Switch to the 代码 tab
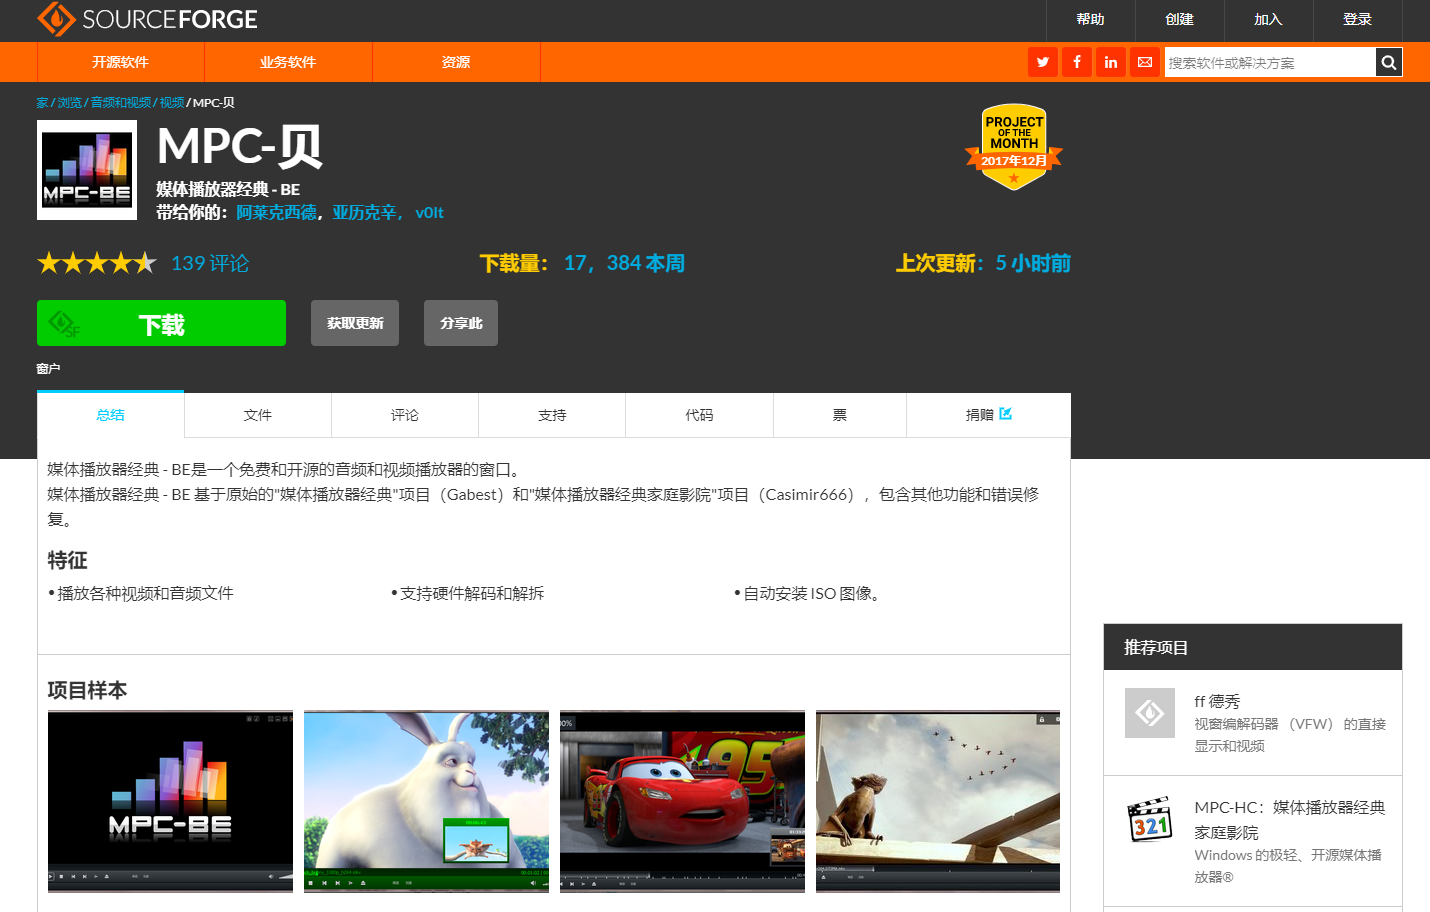The image size is (1430, 912). click(x=699, y=415)
